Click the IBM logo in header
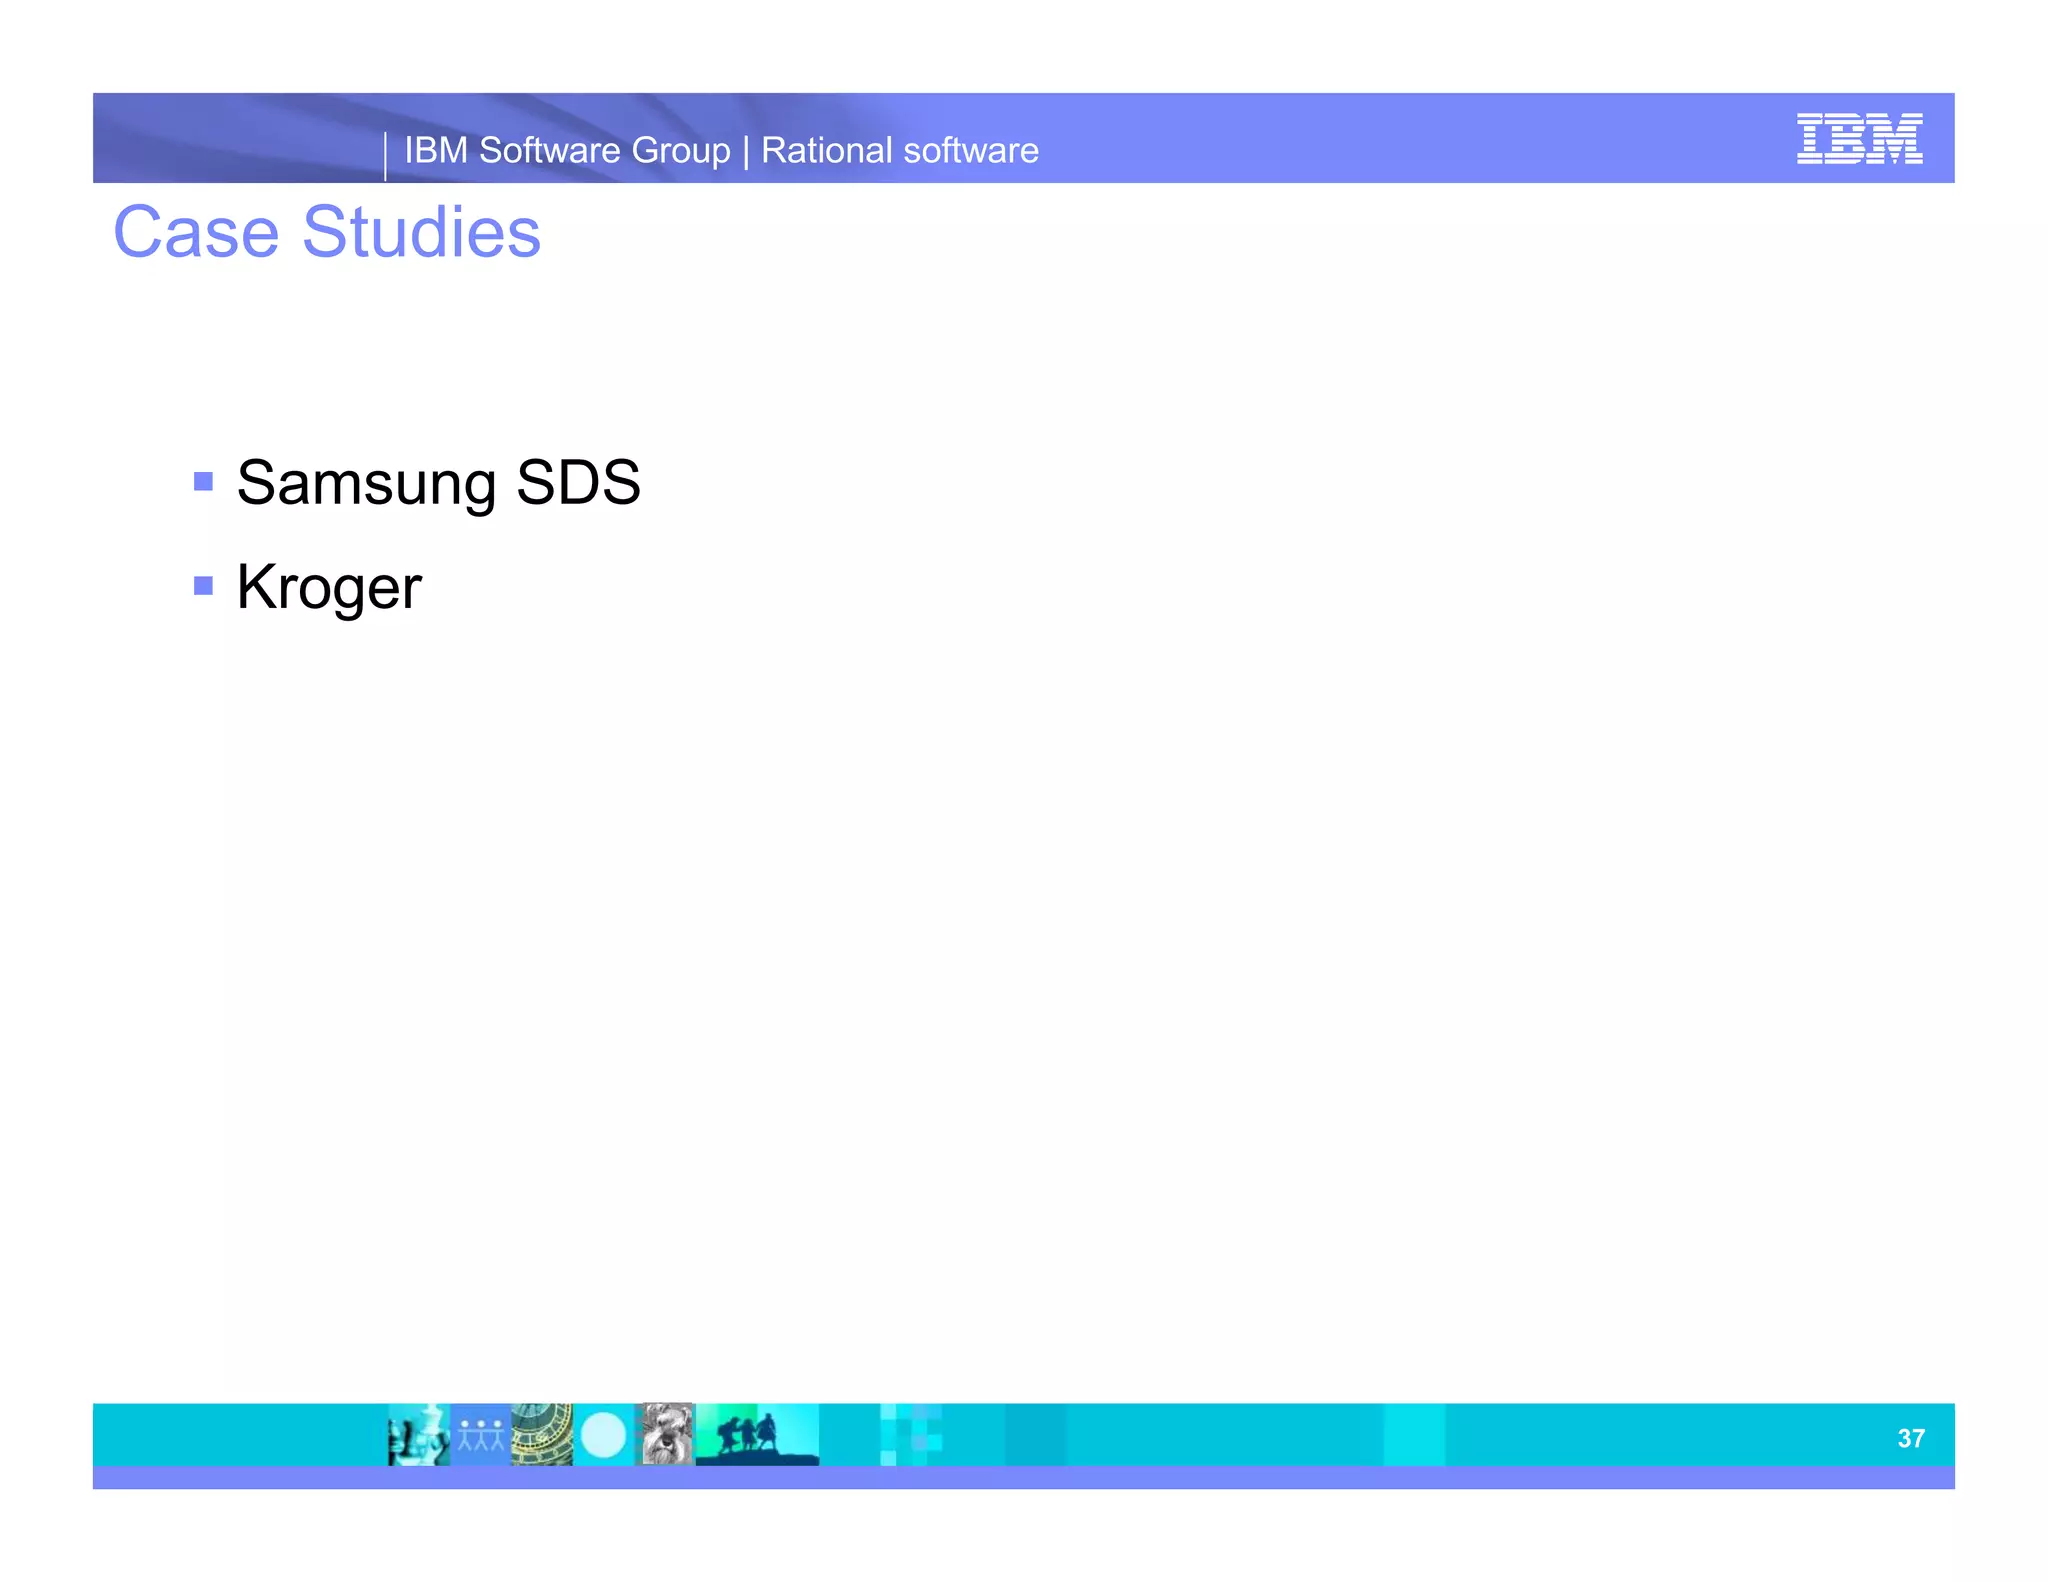The height and width of the screenshot is (1582, 2048). (1858, 139)
